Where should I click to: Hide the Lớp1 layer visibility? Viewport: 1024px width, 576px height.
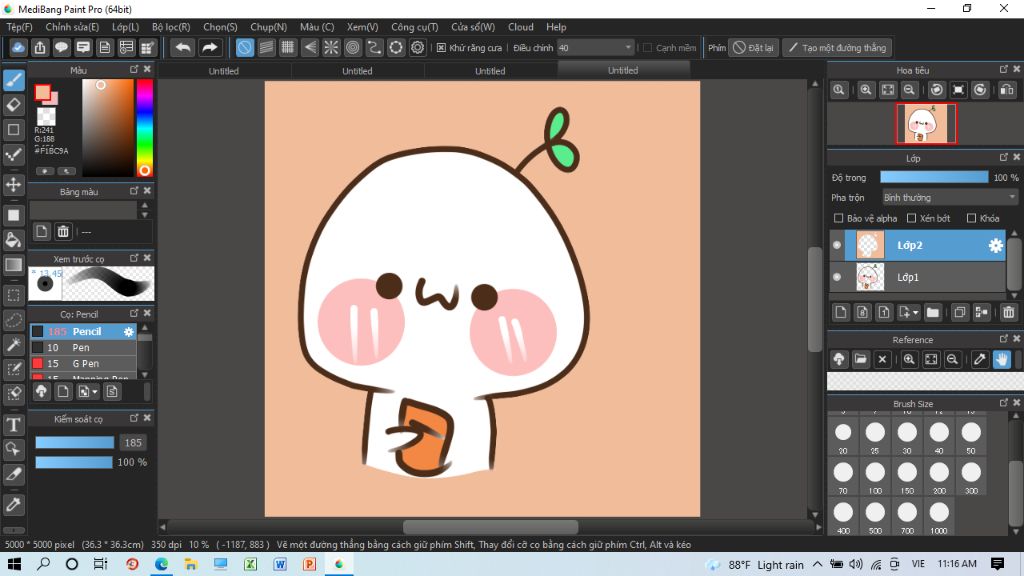[837, 277]
